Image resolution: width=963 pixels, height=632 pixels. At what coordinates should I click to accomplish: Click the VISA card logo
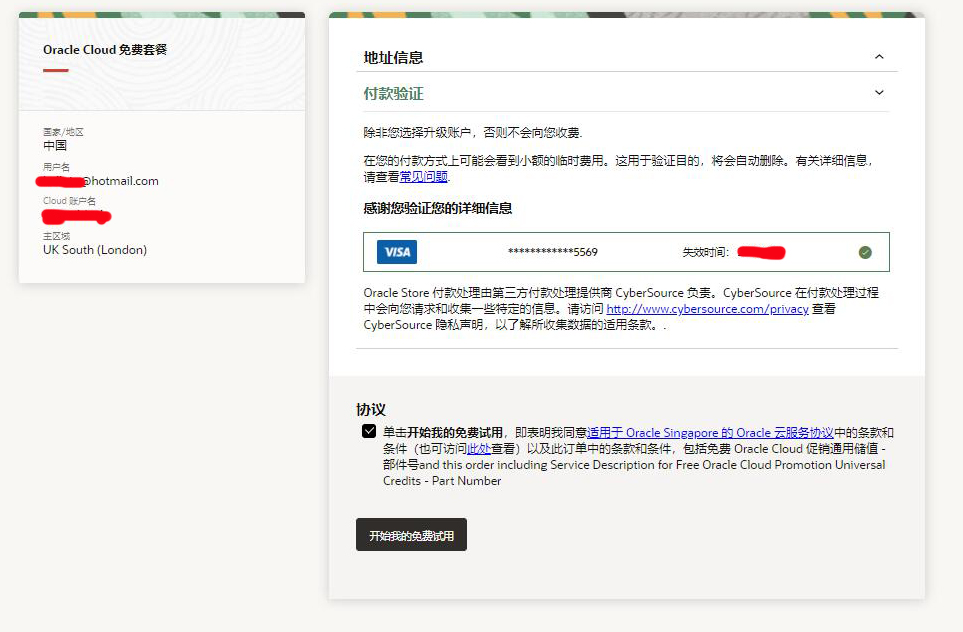tap(397, 252)
